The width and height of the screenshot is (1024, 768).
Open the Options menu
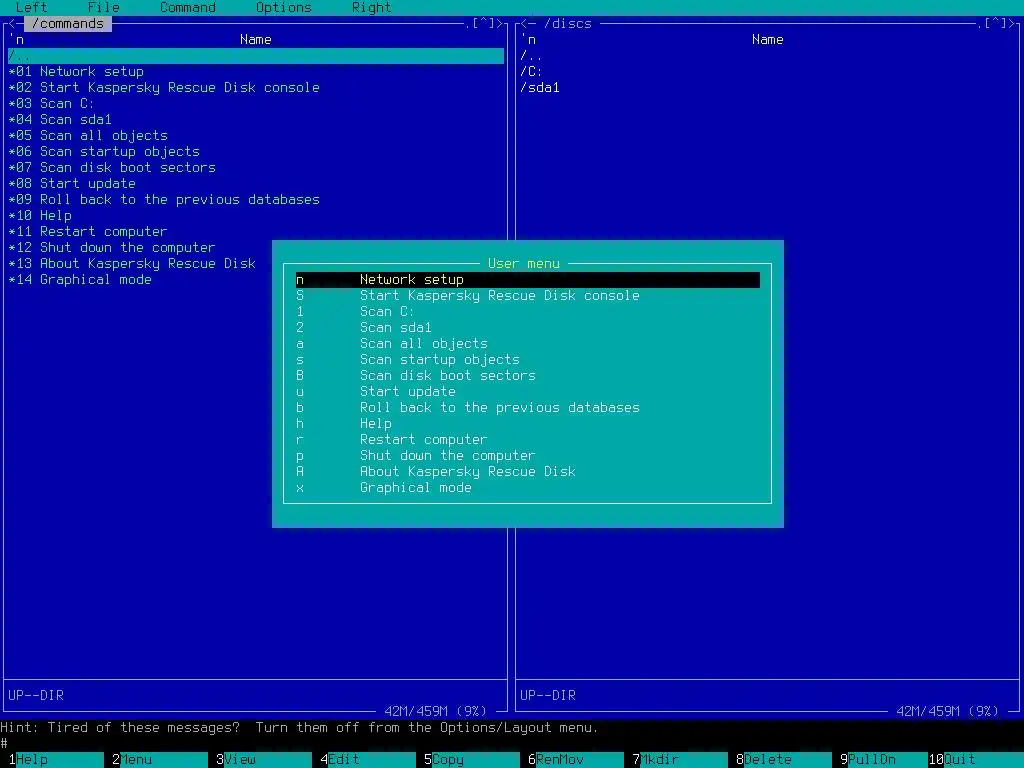point(283,7)
